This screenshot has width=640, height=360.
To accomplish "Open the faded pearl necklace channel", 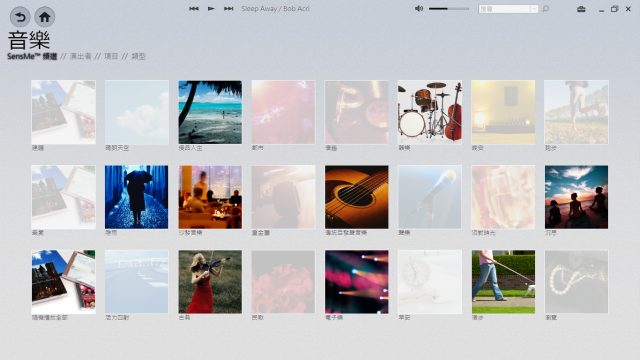I will [576, 282].
